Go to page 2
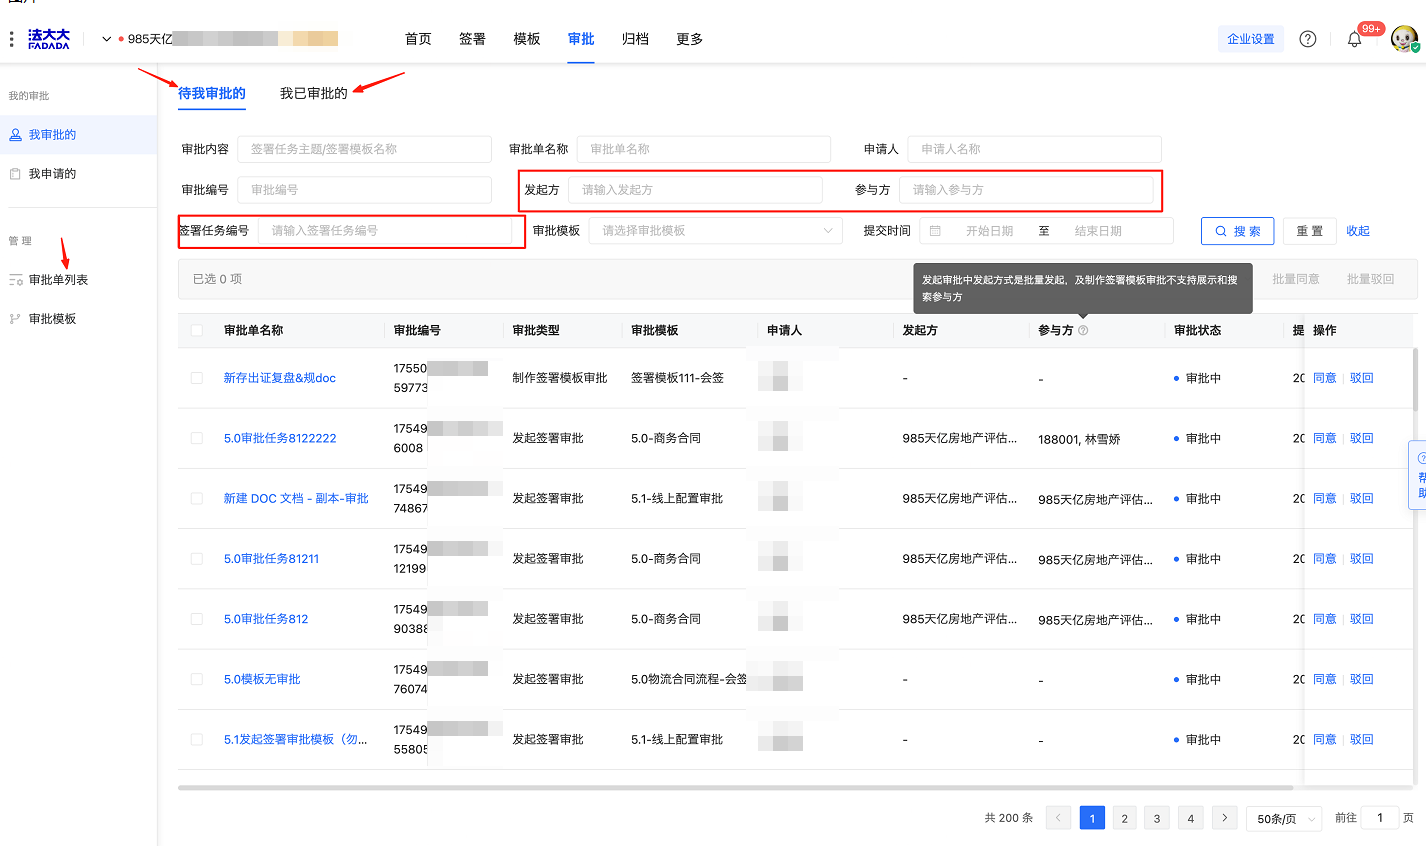Screen dimensions: 1426x851 coord(1124,818)
